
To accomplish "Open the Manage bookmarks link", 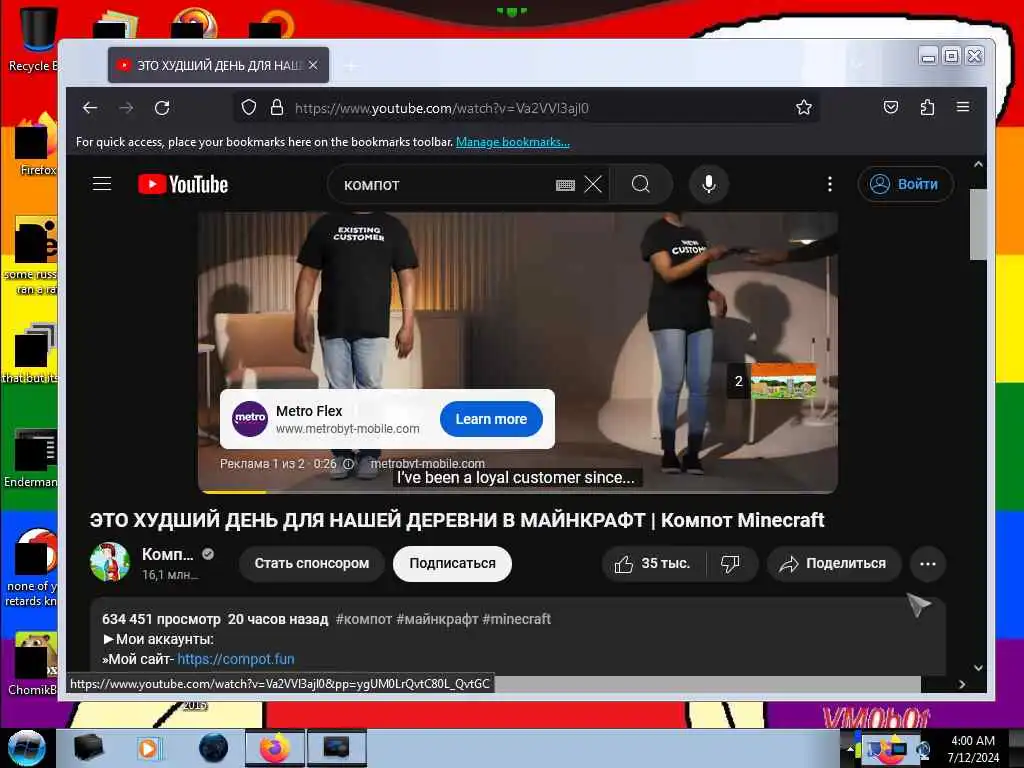I will 513,142.
